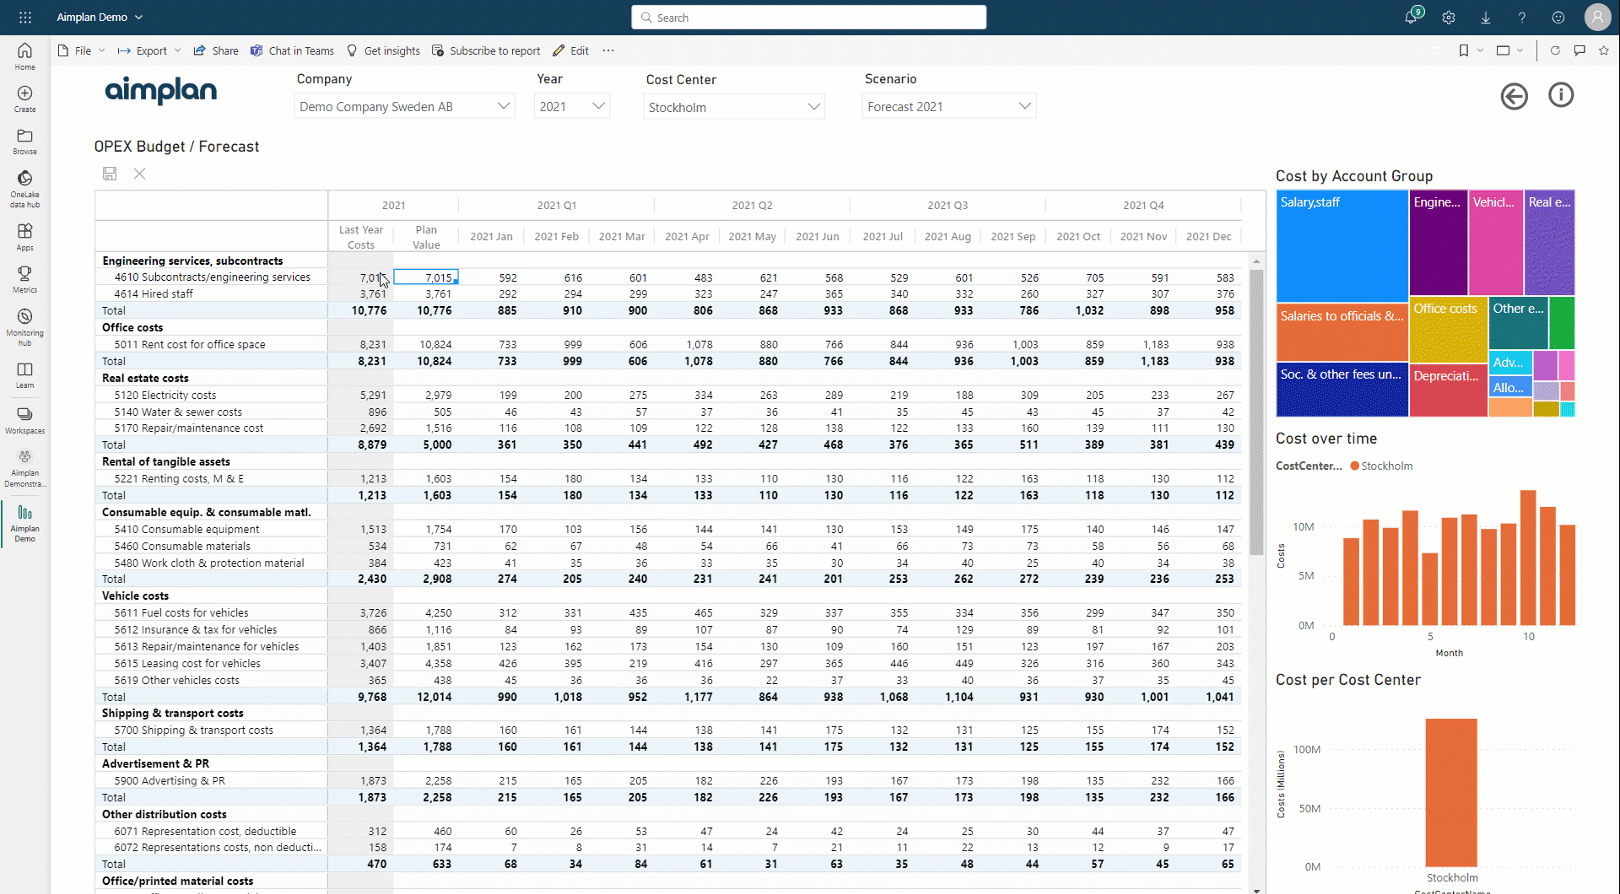Image resolution: width=1620 pixels, height=894 pixels.
Task: Refresh the report visuals
Action: coord(1555,50)
